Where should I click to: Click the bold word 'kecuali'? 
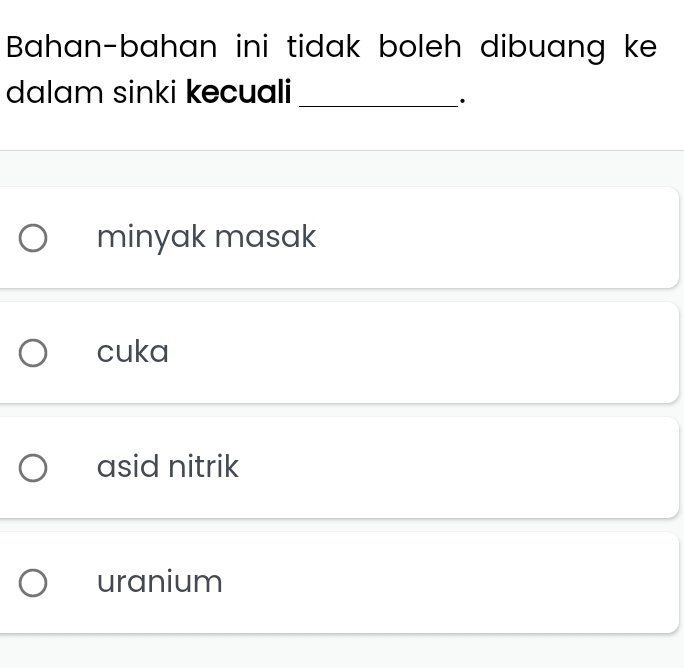(240, 94)
